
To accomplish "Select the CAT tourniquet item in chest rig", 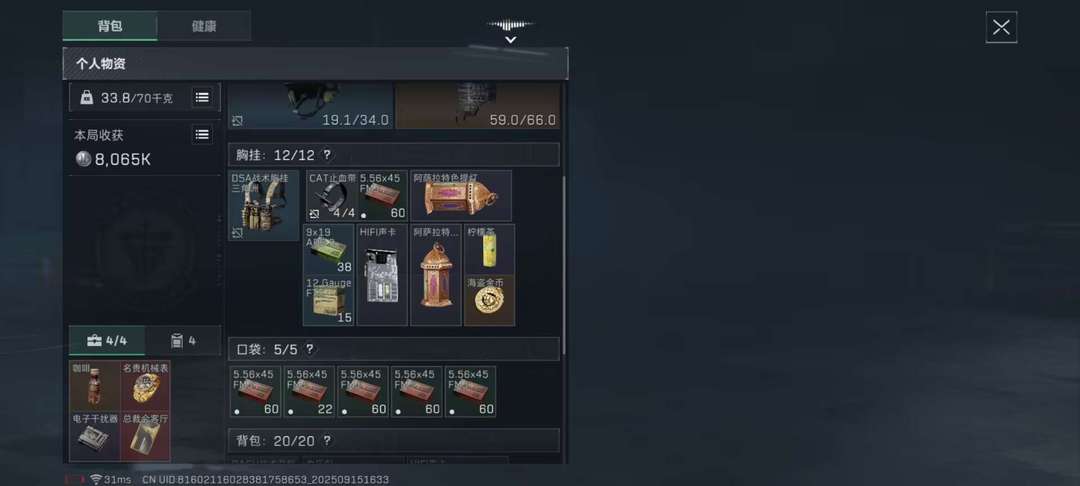I will (x=331, y=196).
